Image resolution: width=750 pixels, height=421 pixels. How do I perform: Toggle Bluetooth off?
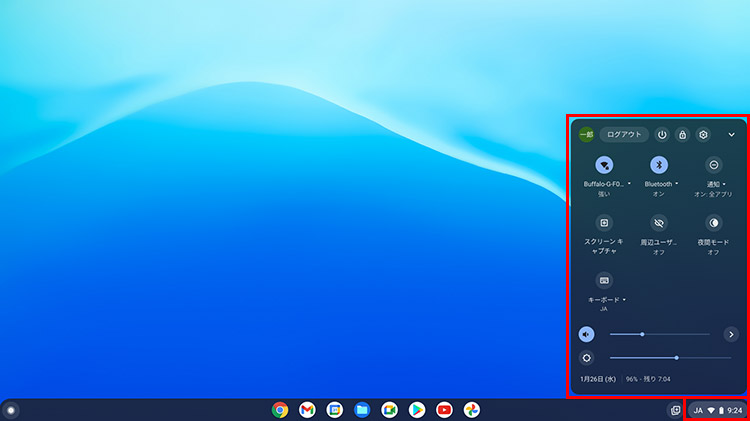coord(659,165)
